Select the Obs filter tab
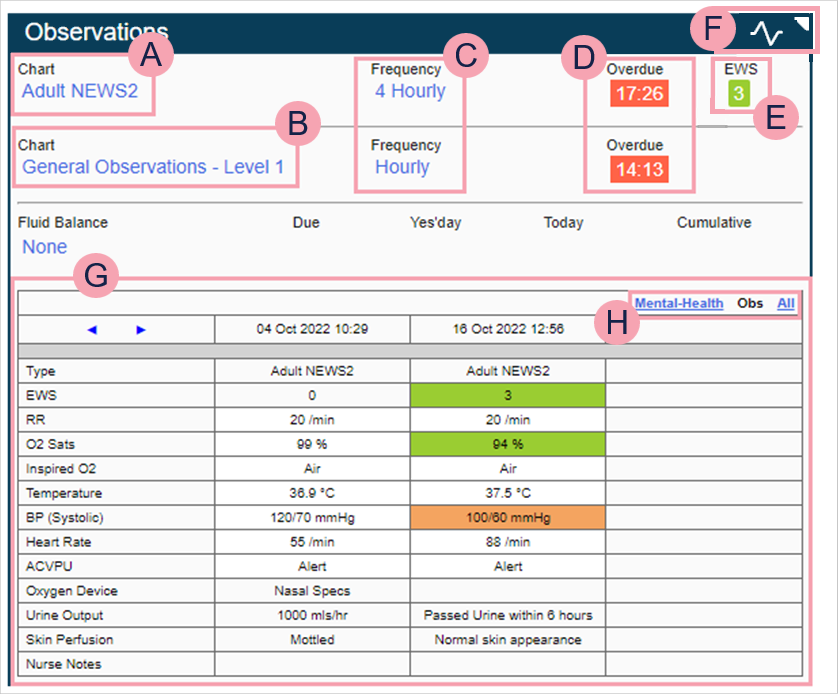Viewport: 838px width, 694px height. point(750,303)
